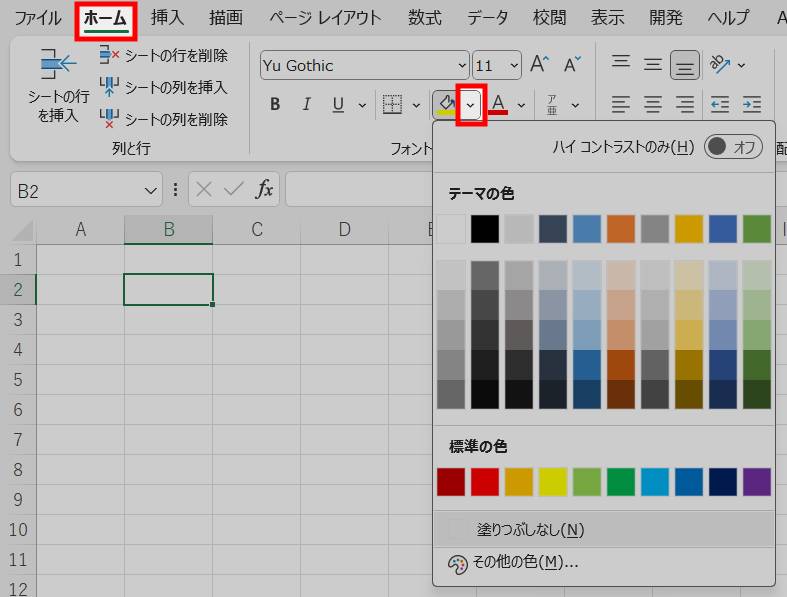Switch to the 数式 tab
The width and height of the screenshot is (787, 597).
coord(425,18)
